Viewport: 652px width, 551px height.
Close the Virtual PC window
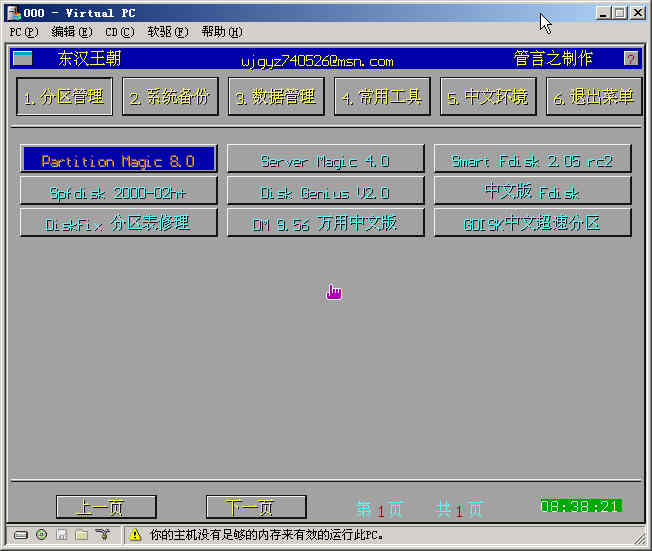point(638,13)
